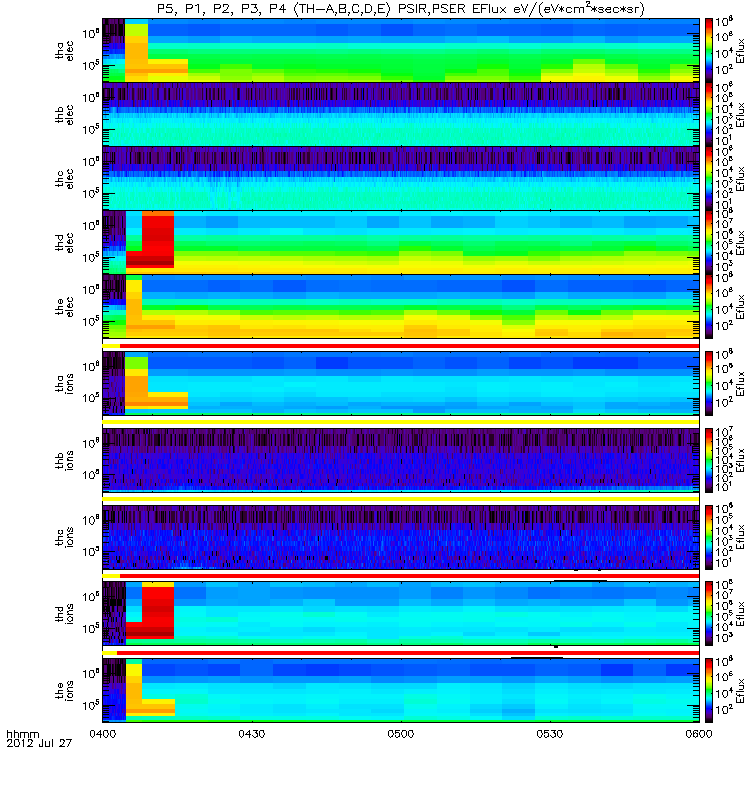Click the yellow status bar above thc ions panel

(x=401, y=499)
